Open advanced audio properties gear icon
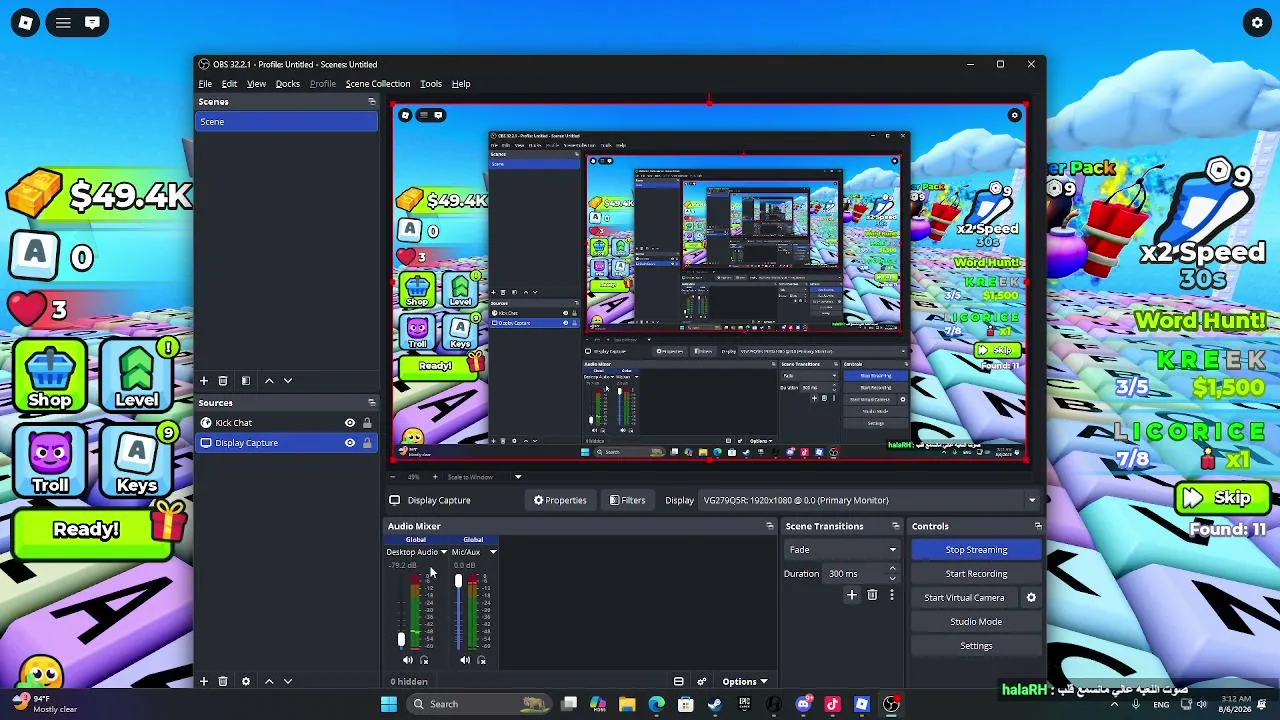 (702, 682)
